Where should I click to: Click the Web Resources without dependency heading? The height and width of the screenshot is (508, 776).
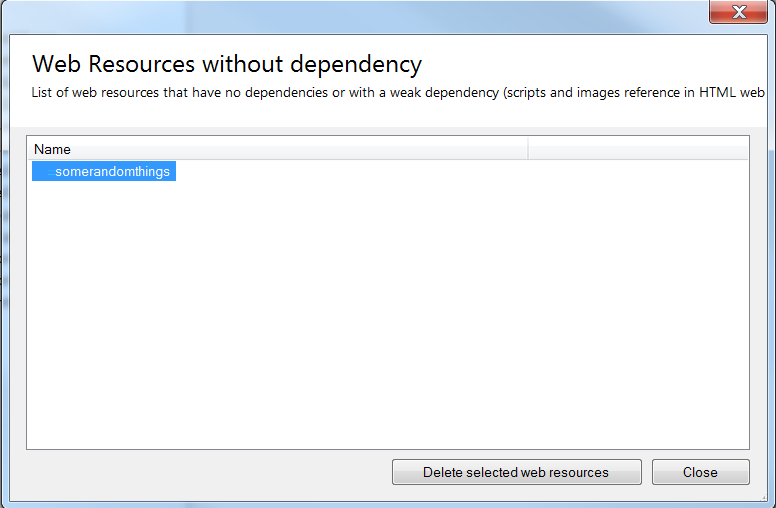(x=227, y=65)
